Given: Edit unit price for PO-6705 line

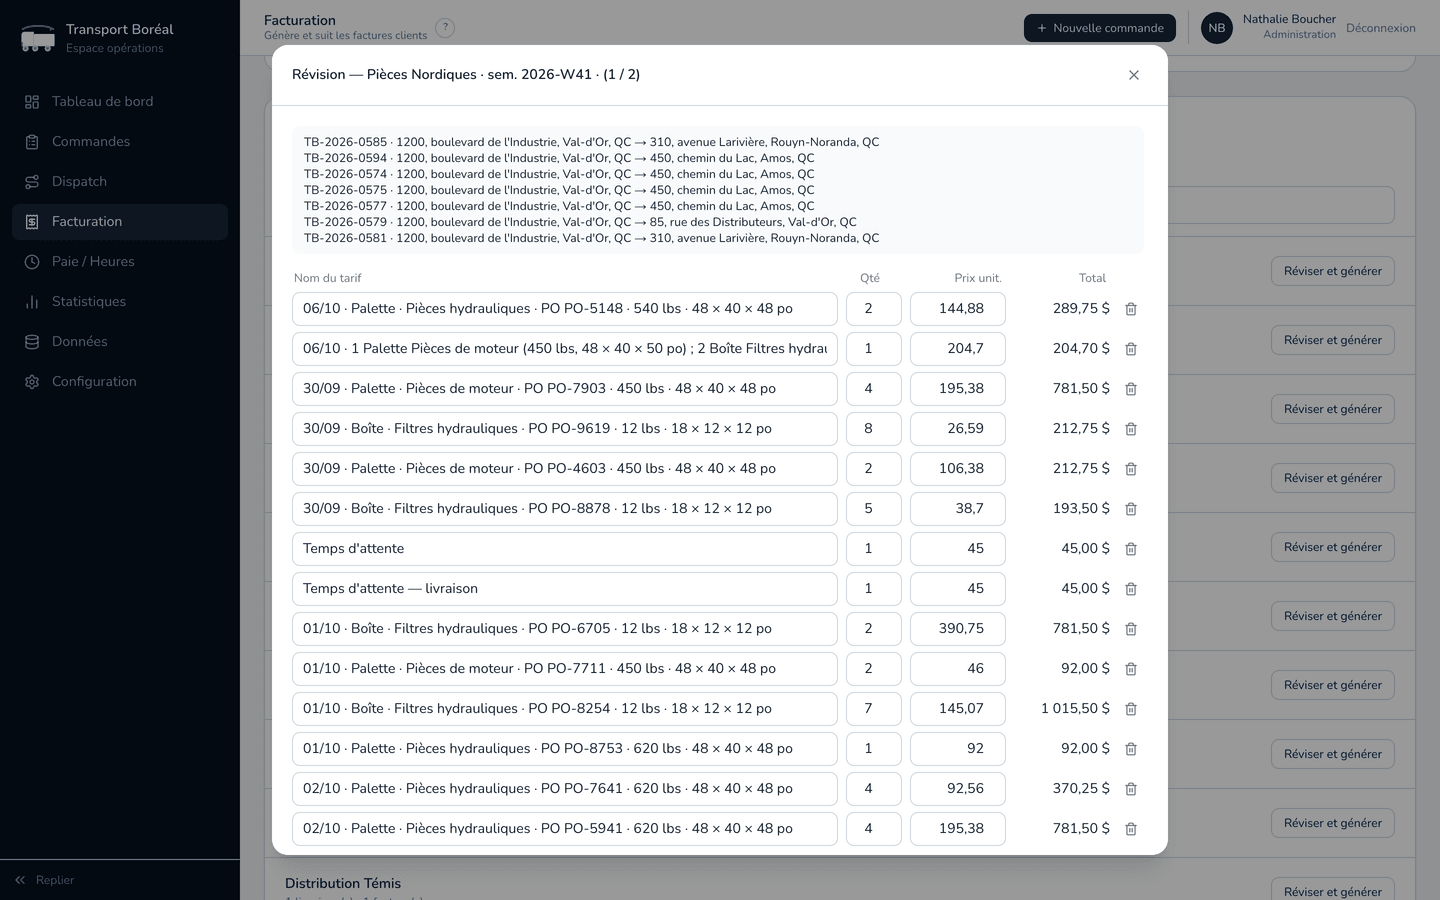Looking at the screenshot, I should tap(958, 629).
